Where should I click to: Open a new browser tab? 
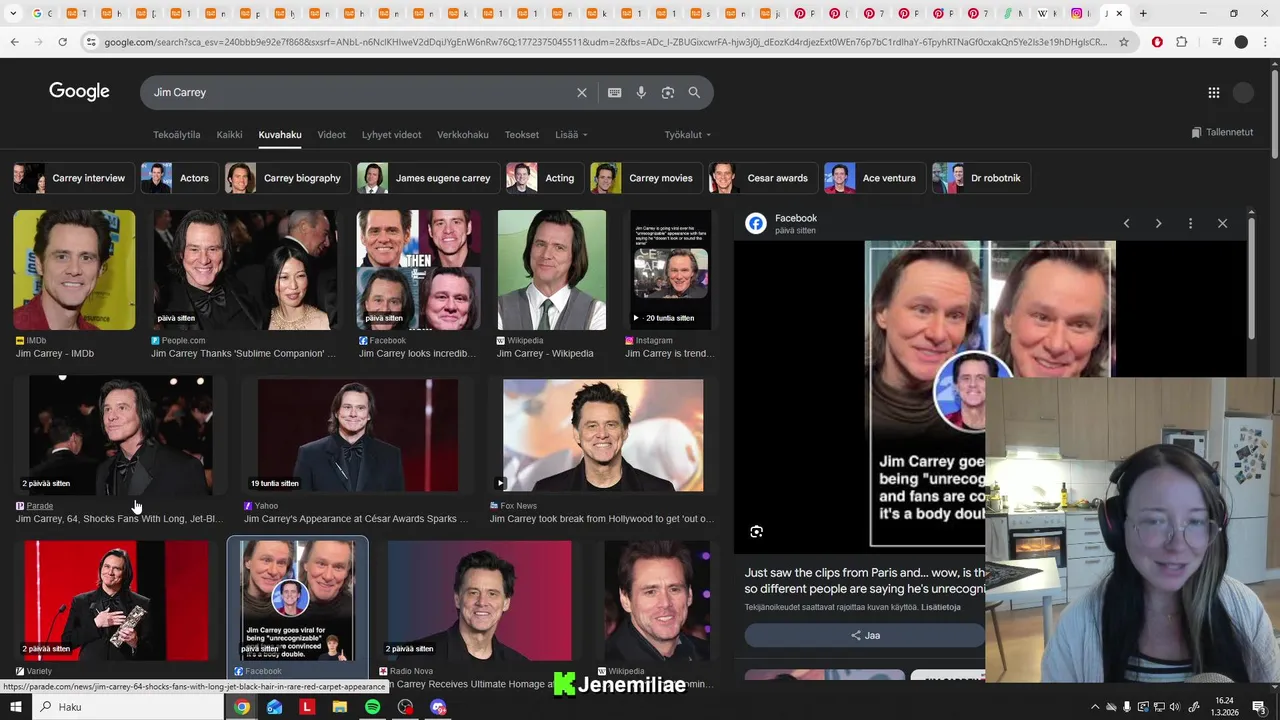pyautogui.click(x=1143, y=14)
